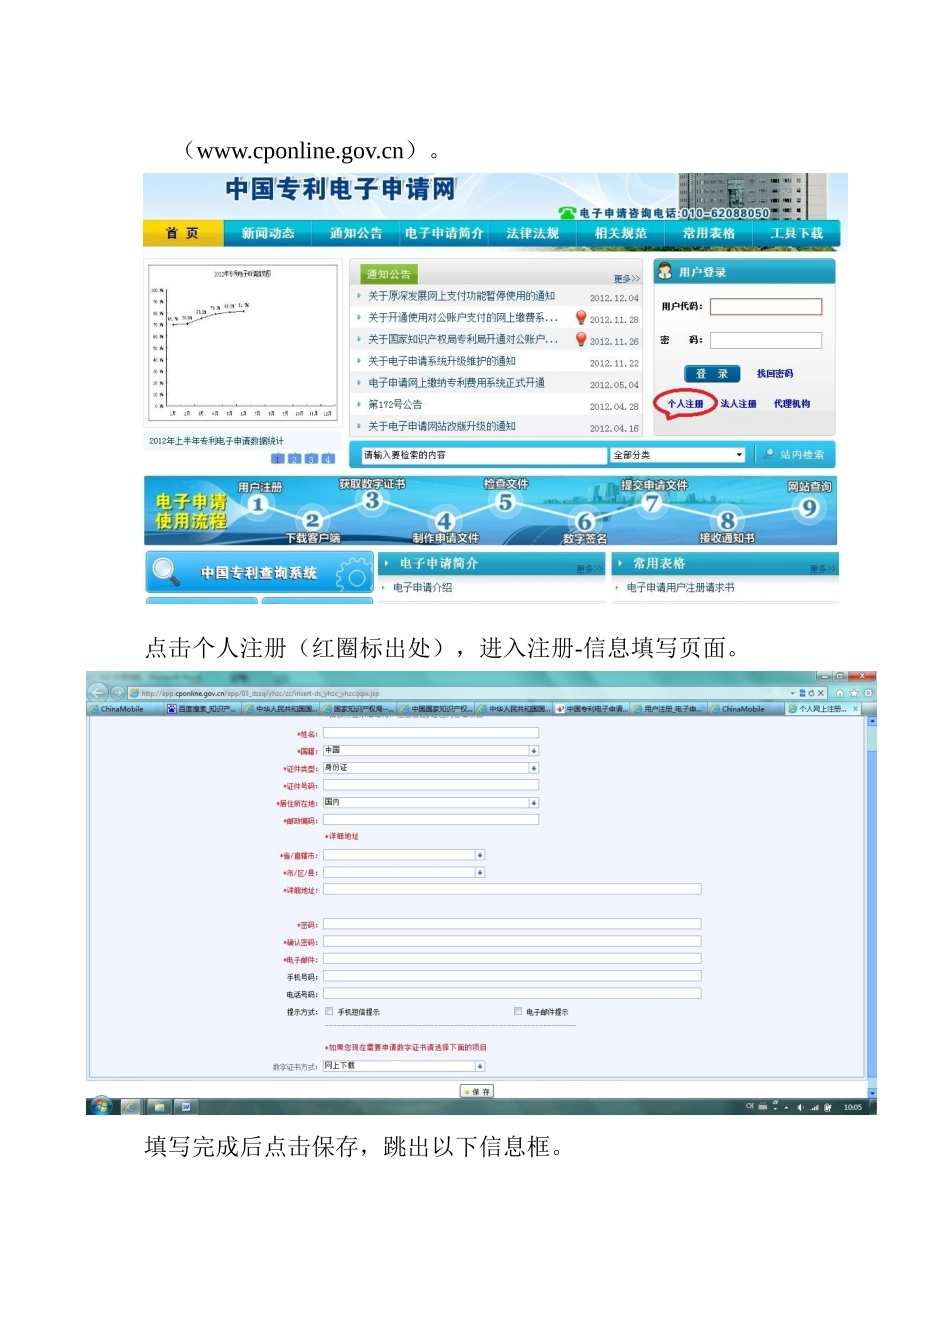Click the 中国专利查询系统 banner

click(259, 572)
